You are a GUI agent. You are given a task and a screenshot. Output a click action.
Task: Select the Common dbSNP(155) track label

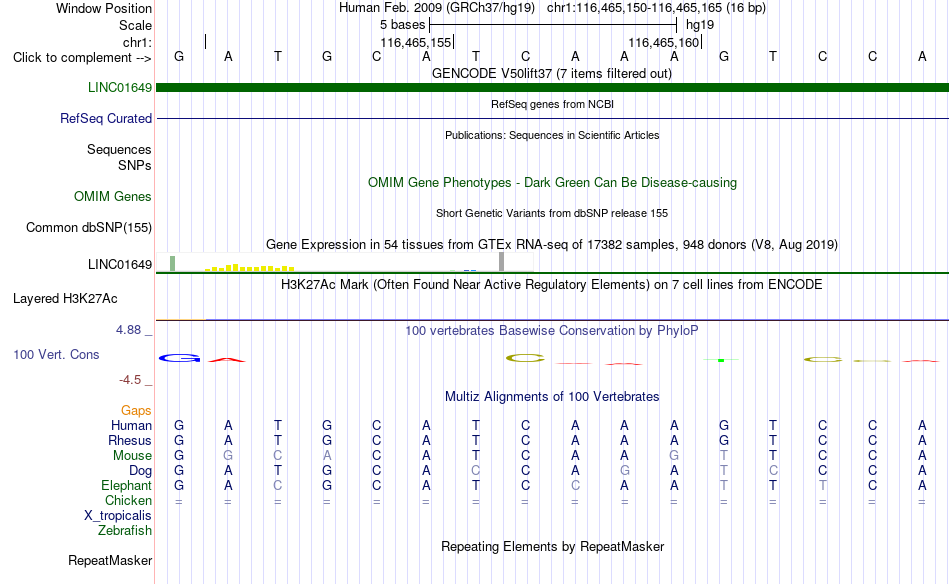click(89, 227)
